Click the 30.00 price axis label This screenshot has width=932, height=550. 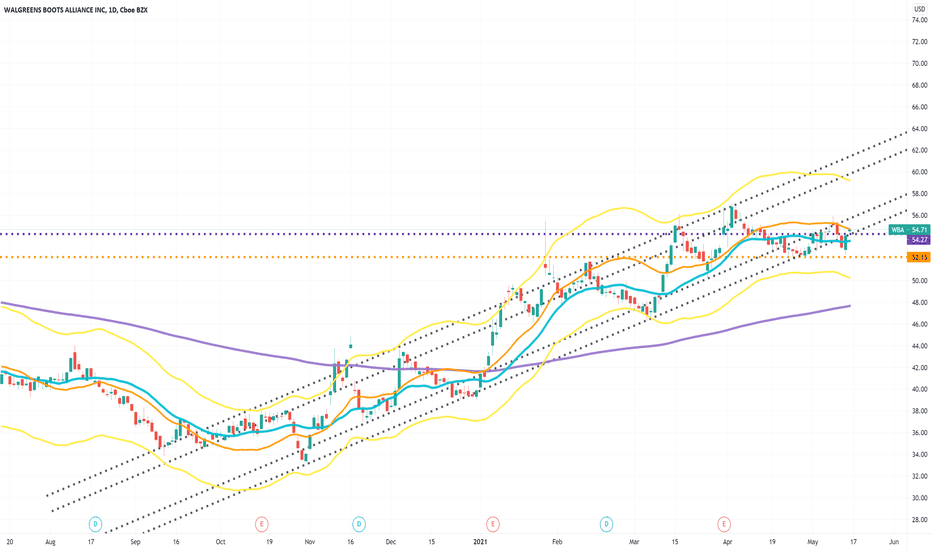pos(920,498)
